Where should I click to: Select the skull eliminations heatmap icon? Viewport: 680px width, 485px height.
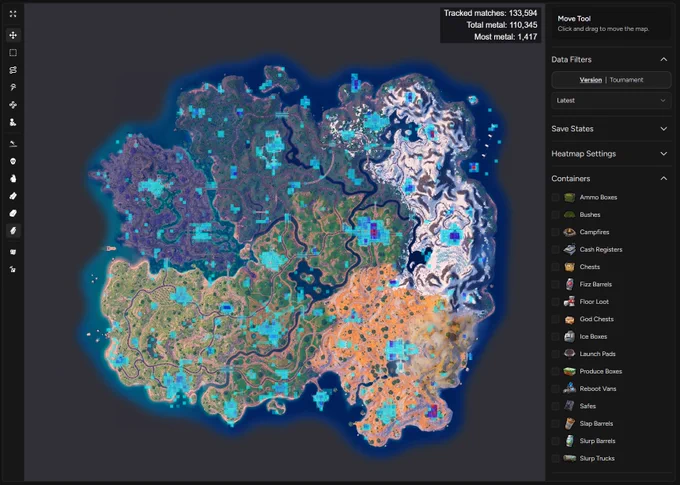(x=13, y=161)
